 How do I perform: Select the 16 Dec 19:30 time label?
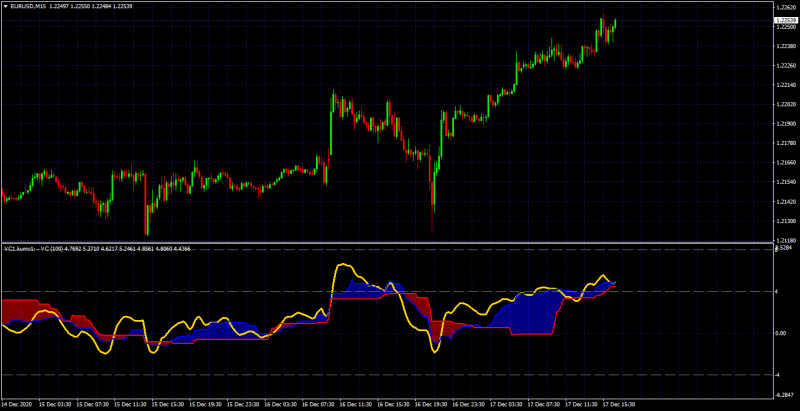point(429,401)
